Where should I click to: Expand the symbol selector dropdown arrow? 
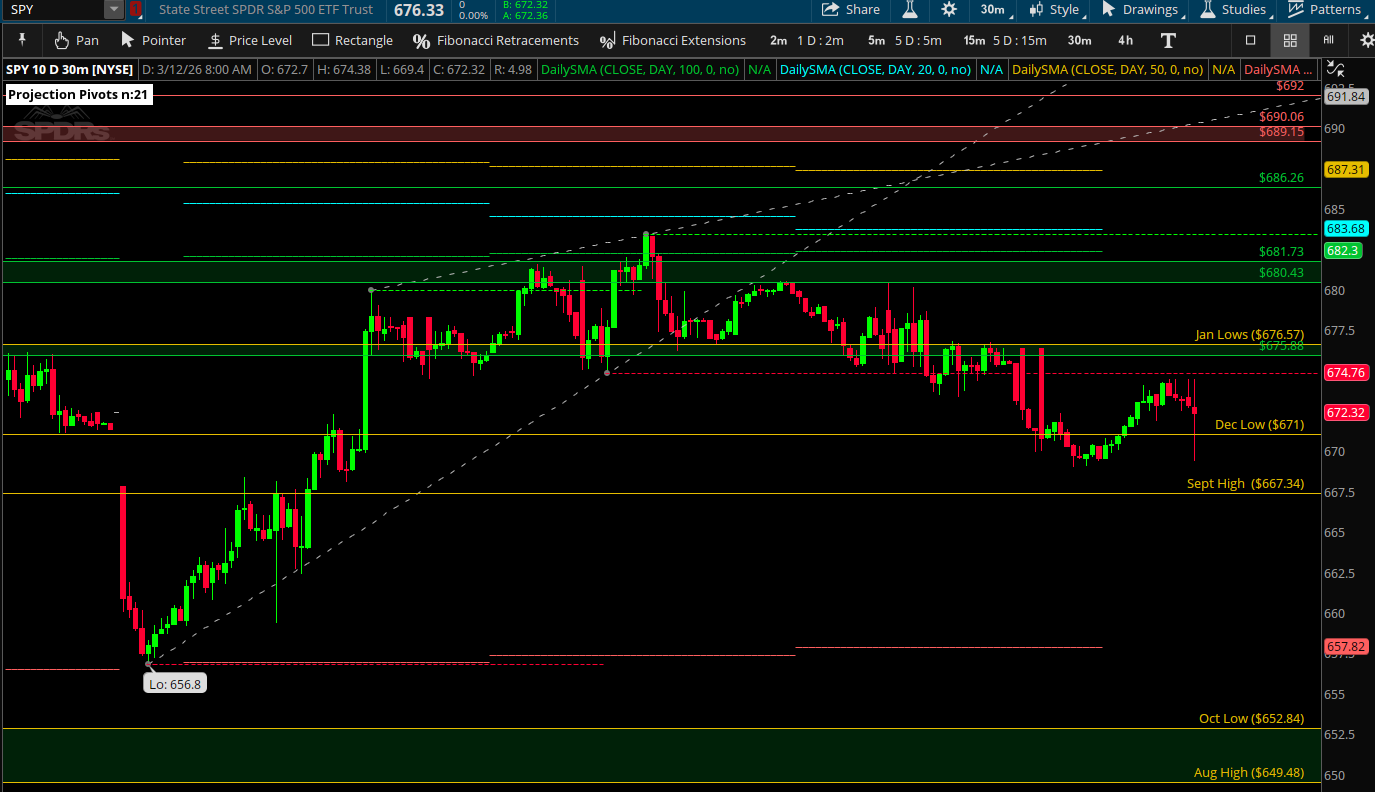click(114, 10)
